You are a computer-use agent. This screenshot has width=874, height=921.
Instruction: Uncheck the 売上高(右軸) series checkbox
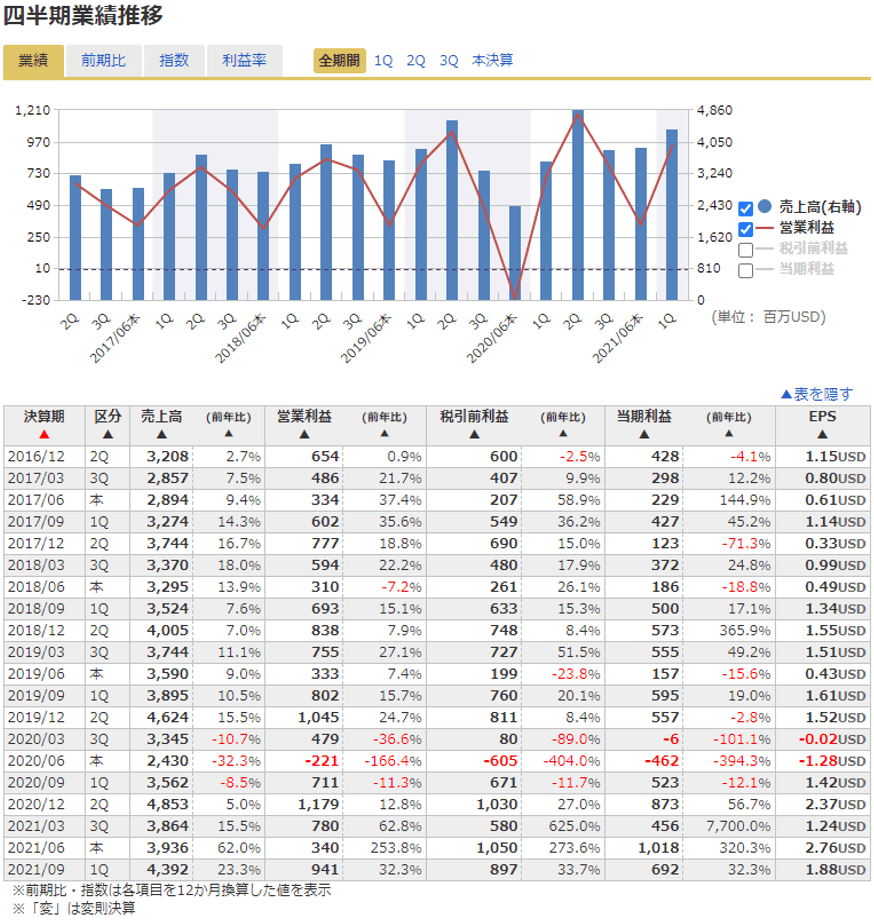click(x=745, y=208)
